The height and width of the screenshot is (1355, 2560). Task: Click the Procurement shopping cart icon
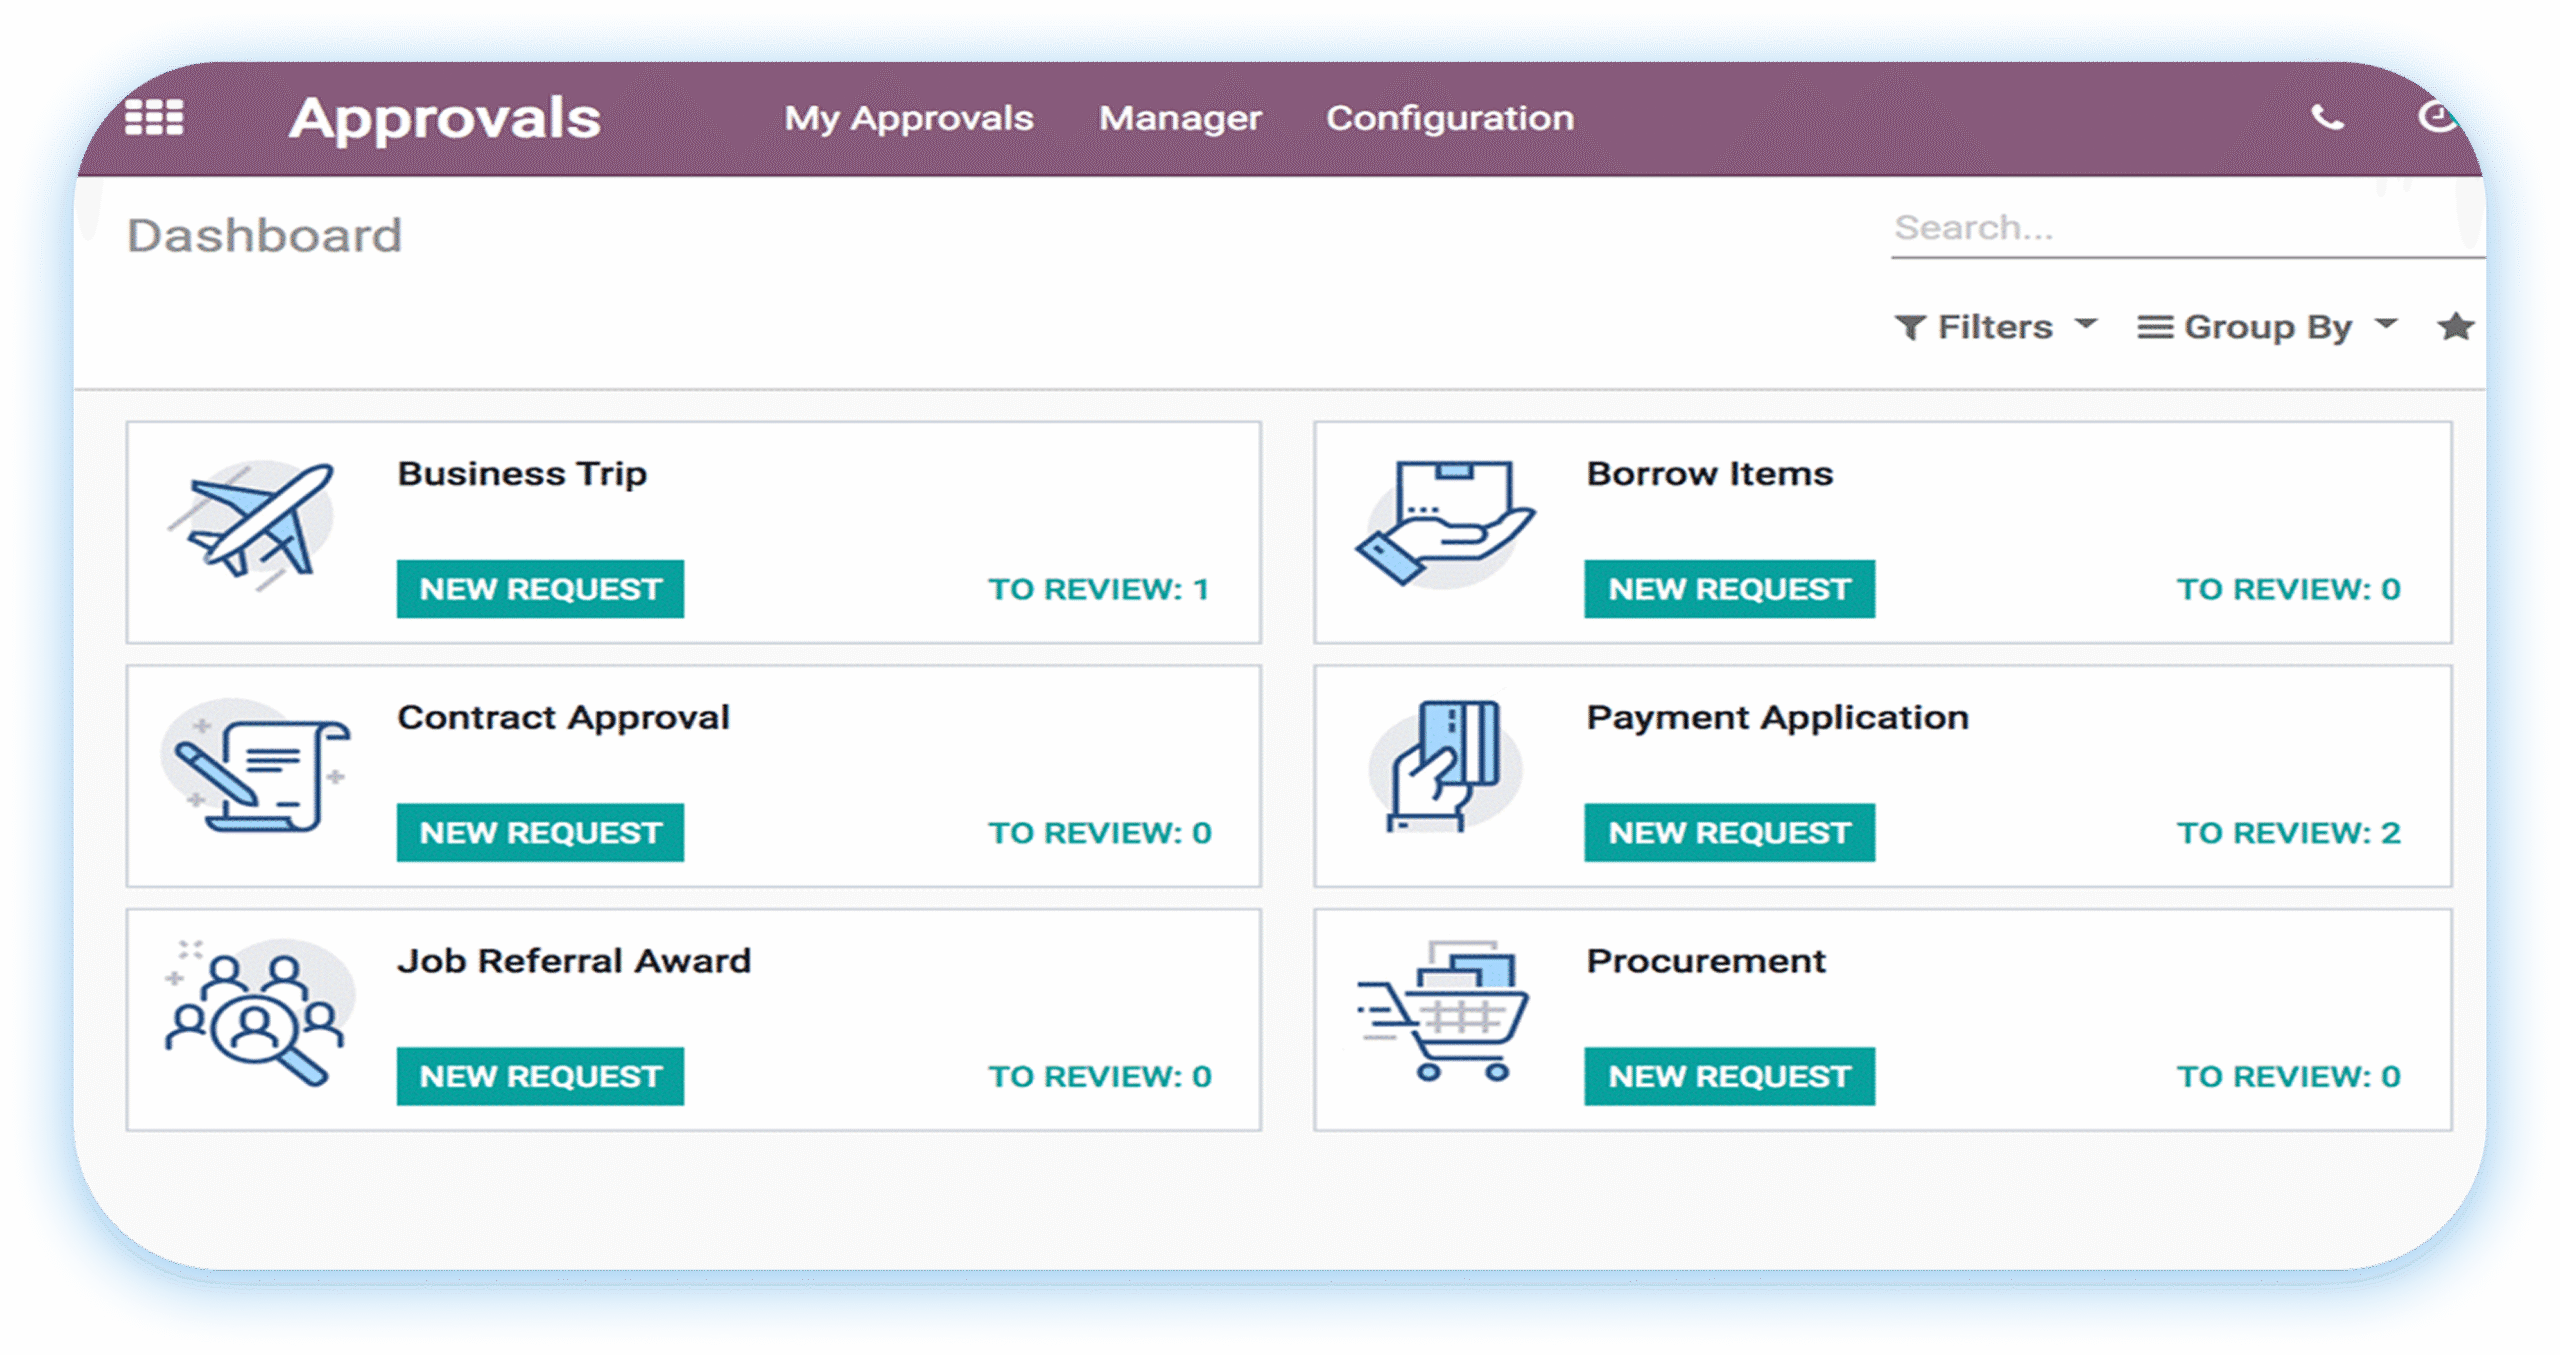(x=1444, y=1010)
